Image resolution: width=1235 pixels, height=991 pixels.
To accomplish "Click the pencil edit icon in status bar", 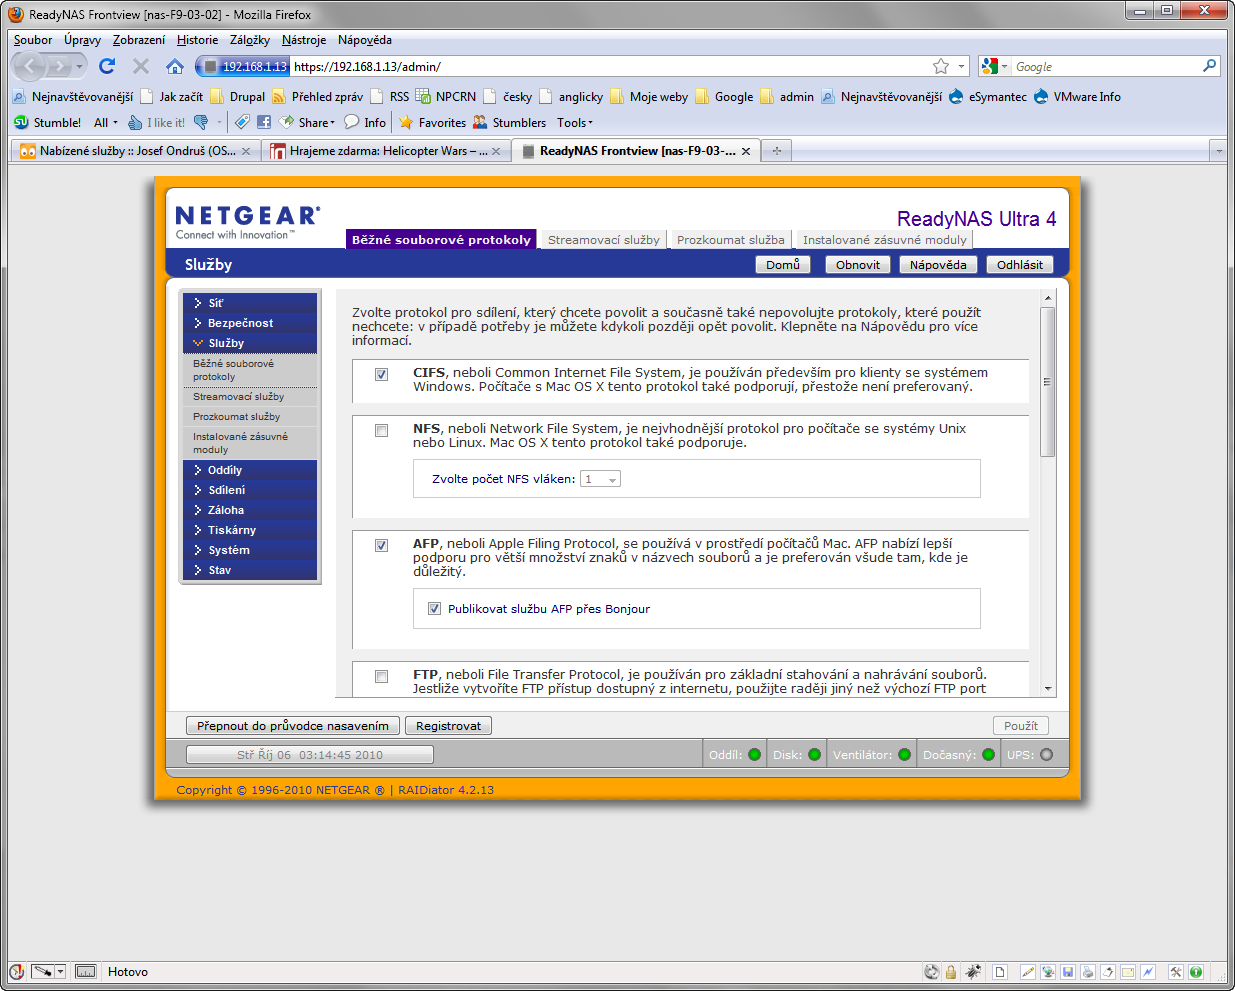I will pos(1027,972).
